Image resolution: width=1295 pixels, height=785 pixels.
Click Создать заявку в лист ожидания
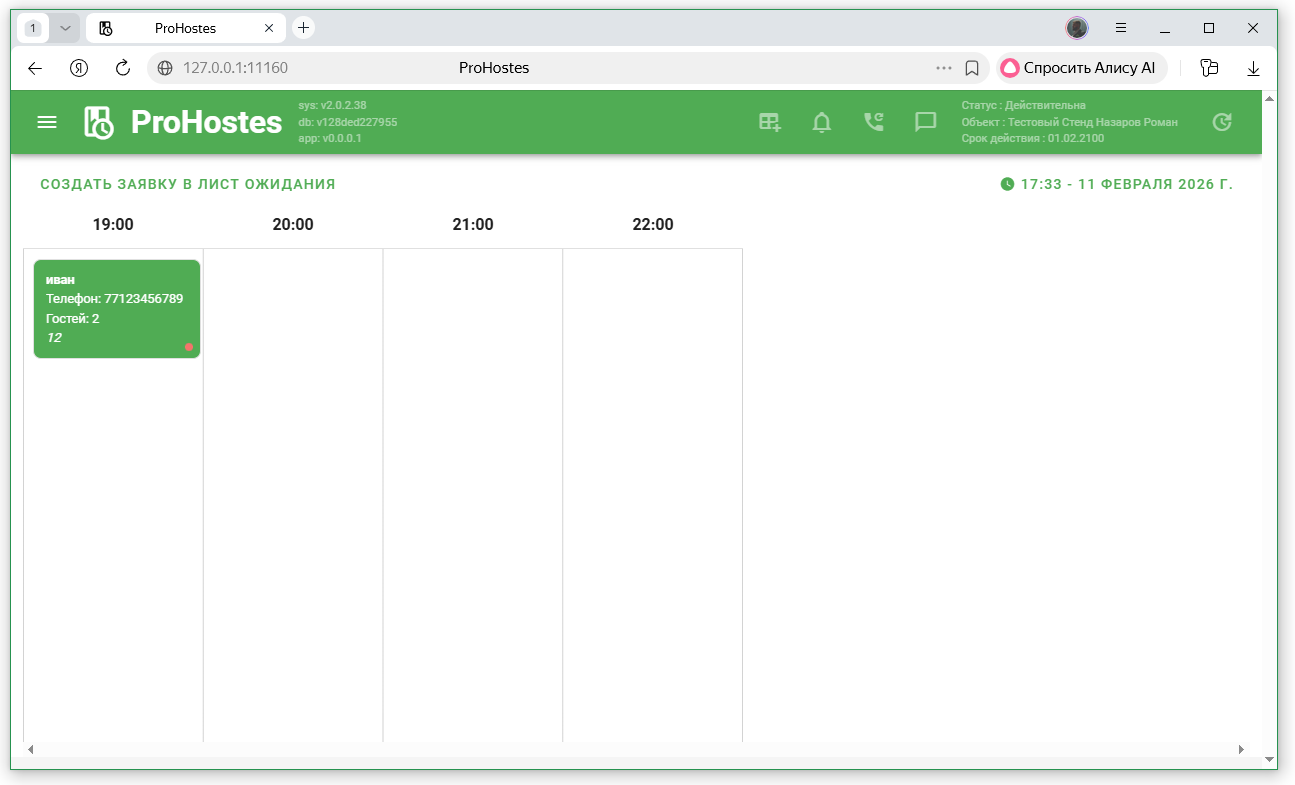[x=188, y=184]
